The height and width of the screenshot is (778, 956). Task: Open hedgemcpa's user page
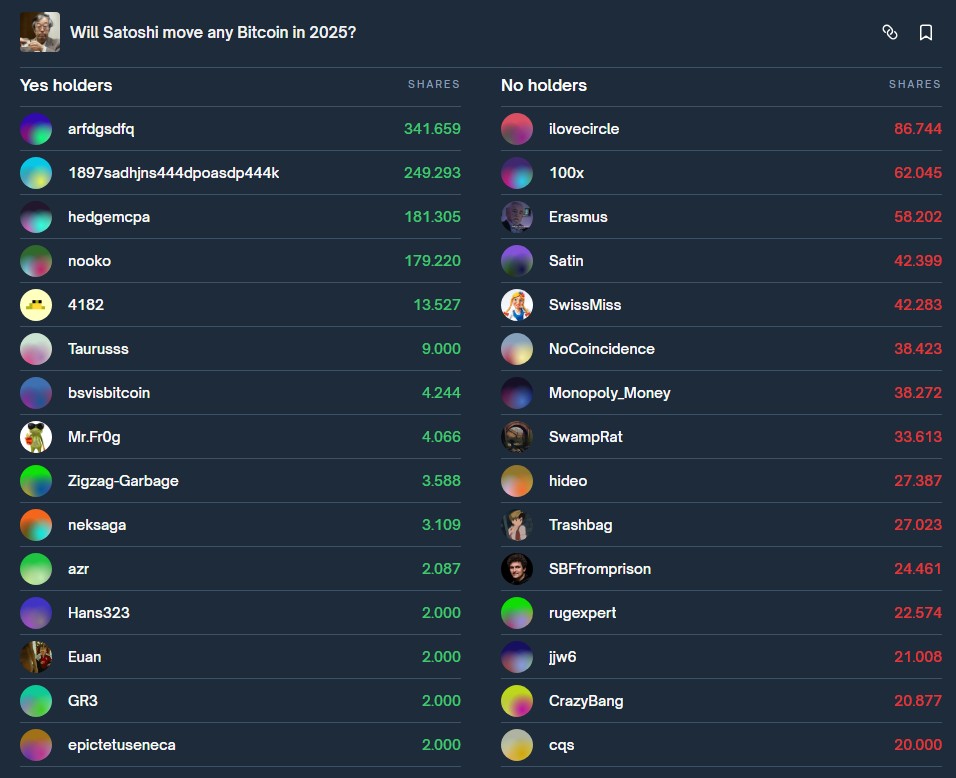point(109,217)
